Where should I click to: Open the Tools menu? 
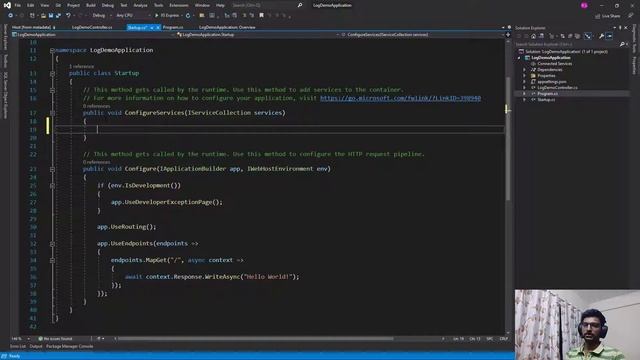click(x=158, y=5)
